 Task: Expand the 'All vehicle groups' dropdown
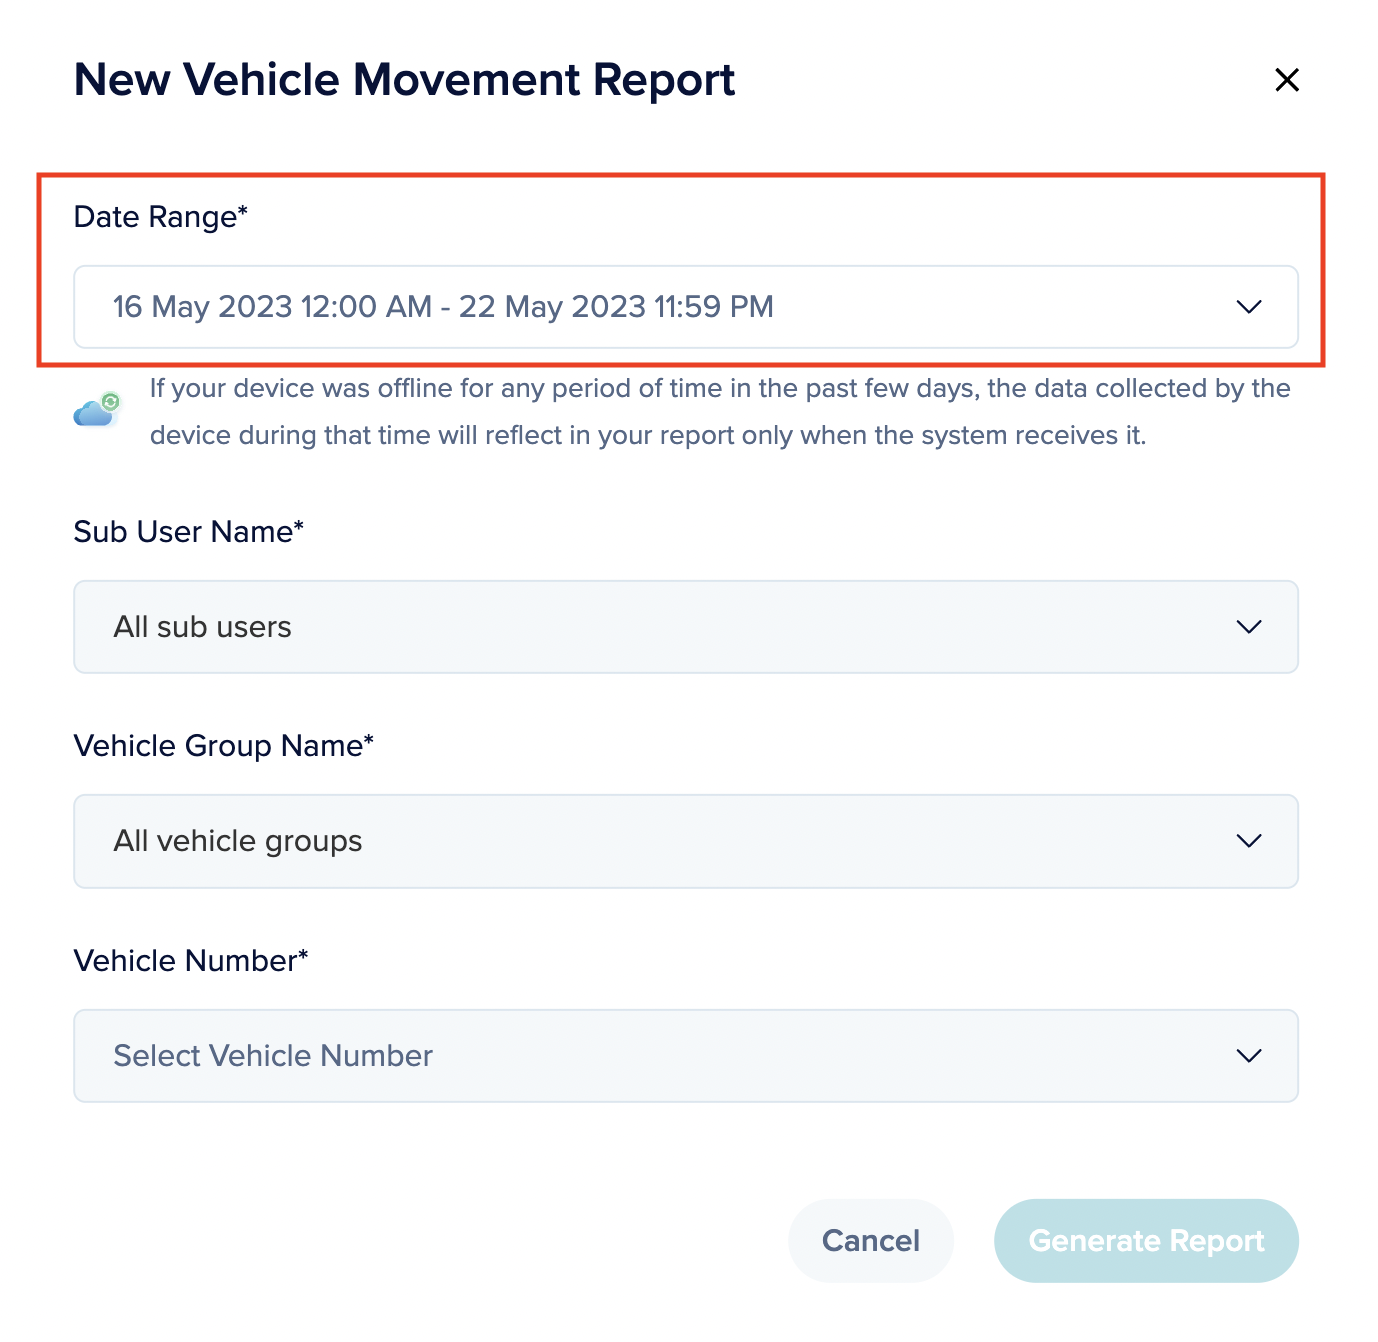[685, 841]
